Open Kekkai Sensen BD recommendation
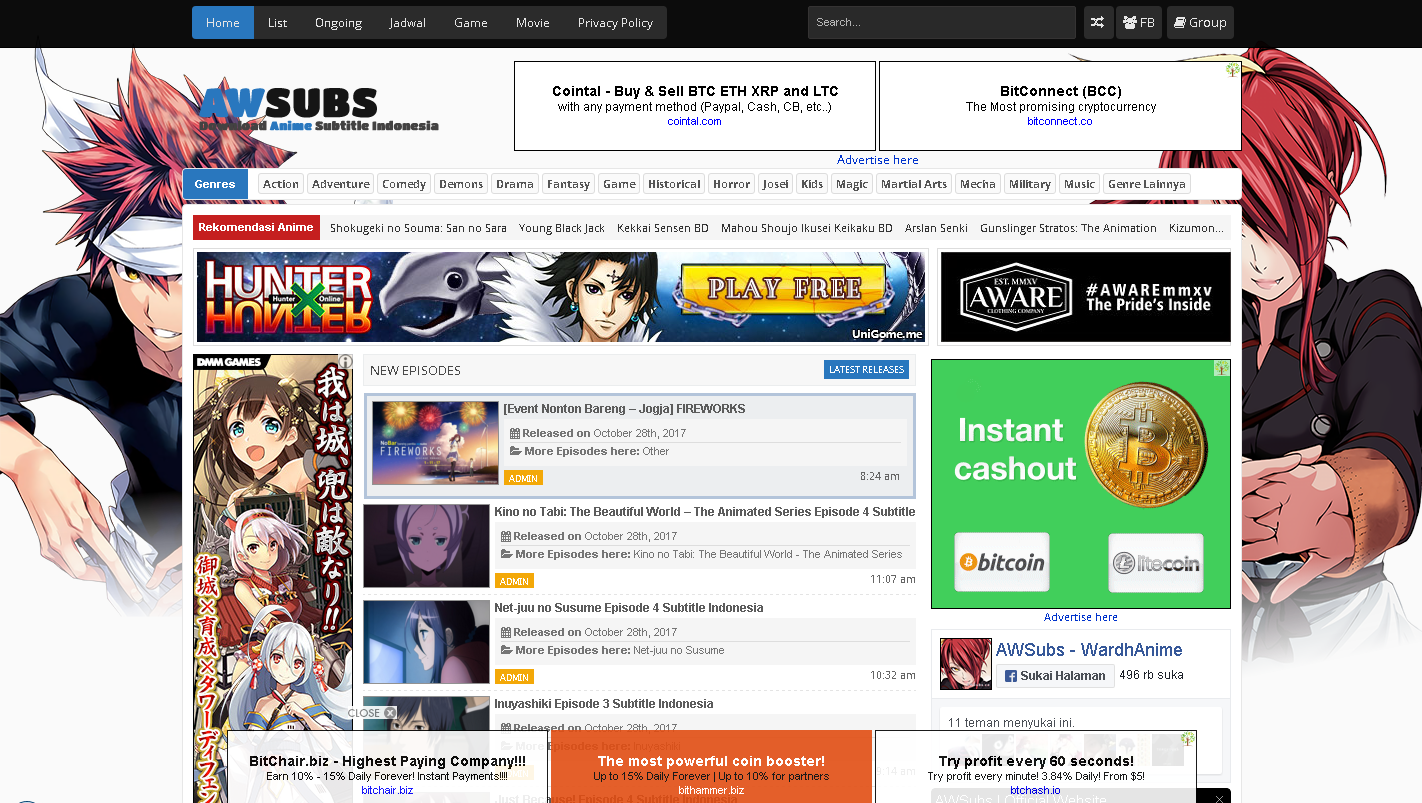This screenshot has height=803, width=1422. point(663,228)
